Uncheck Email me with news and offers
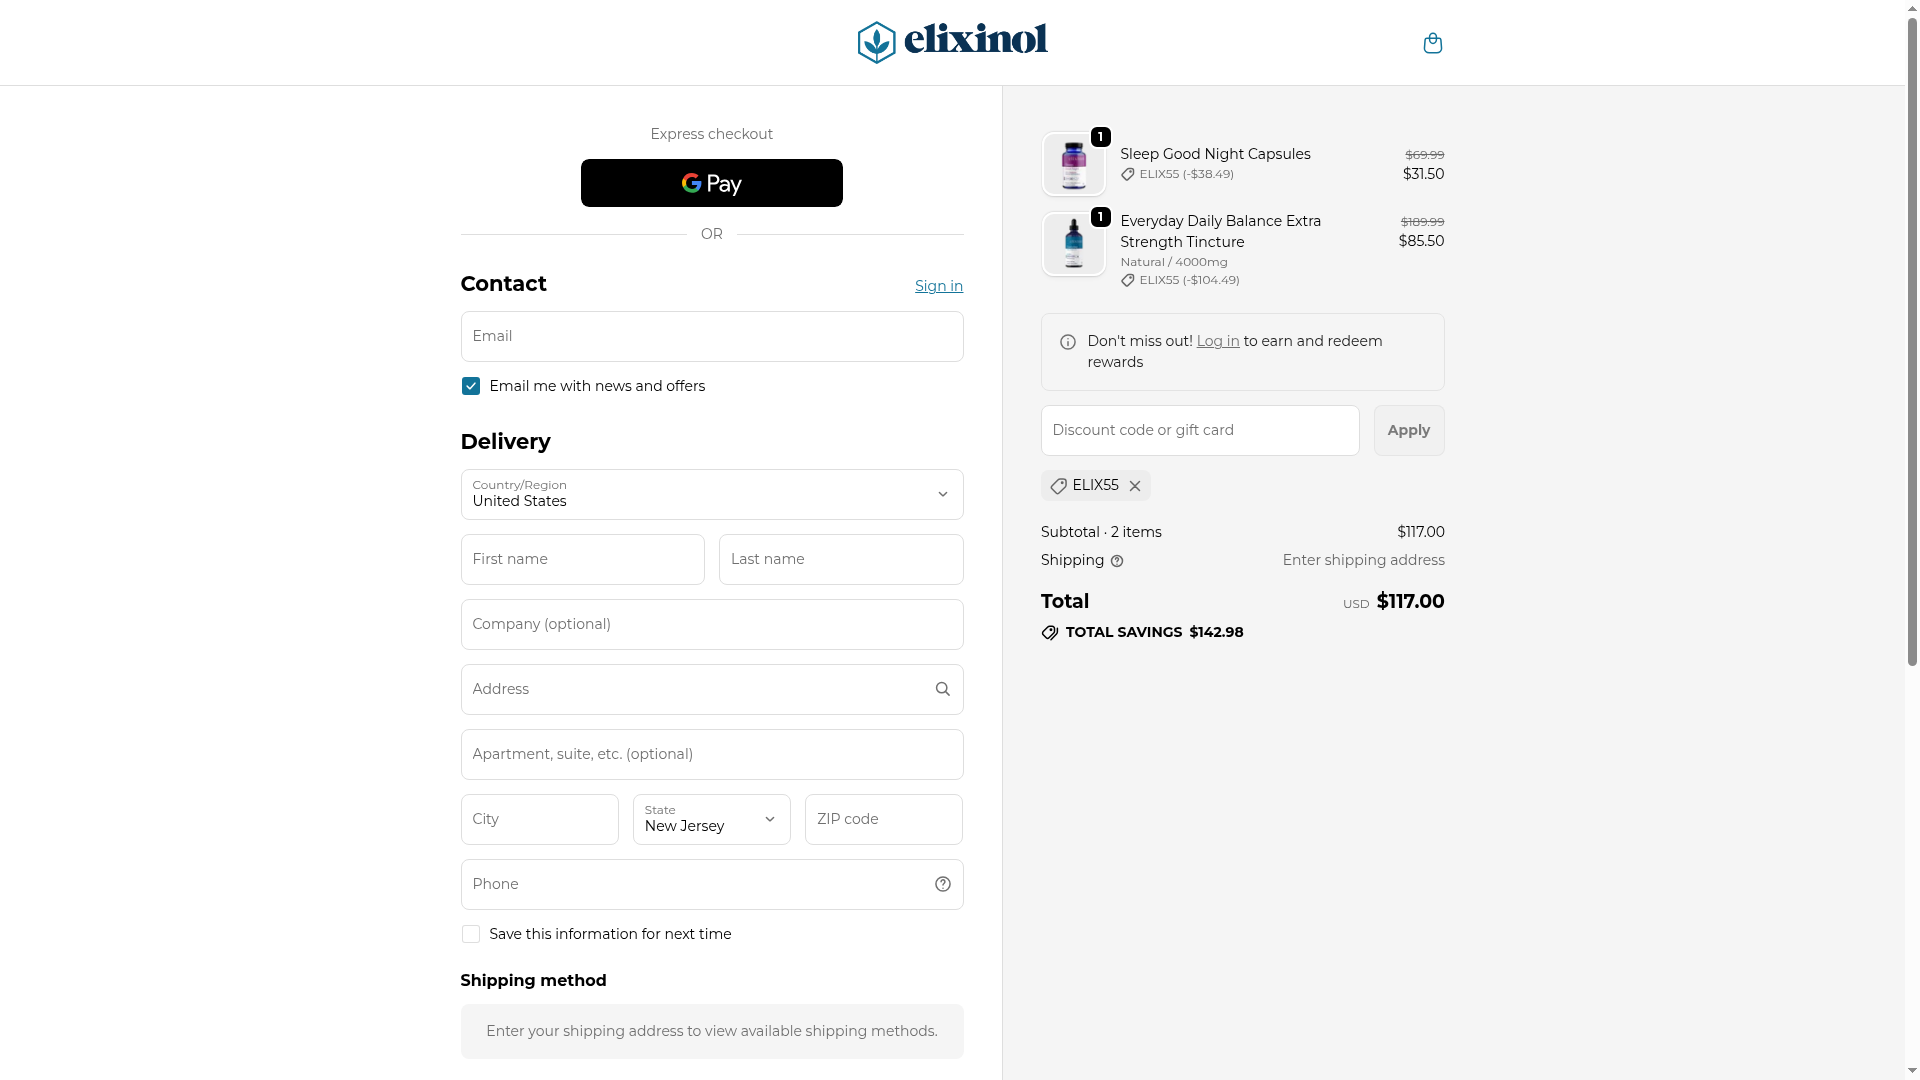 pyautogui.click(x=471, y=386)
